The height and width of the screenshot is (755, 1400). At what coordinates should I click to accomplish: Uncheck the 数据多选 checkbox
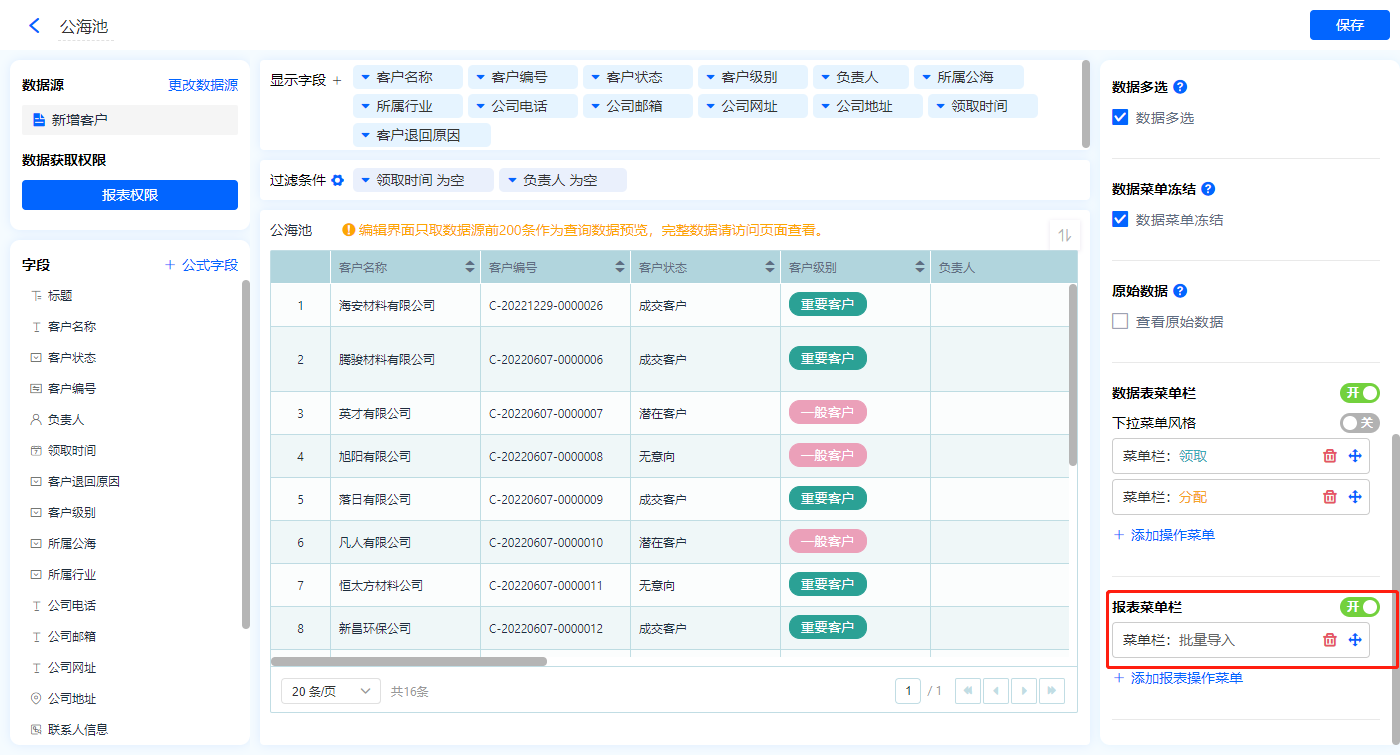[x=1121, y=118]
